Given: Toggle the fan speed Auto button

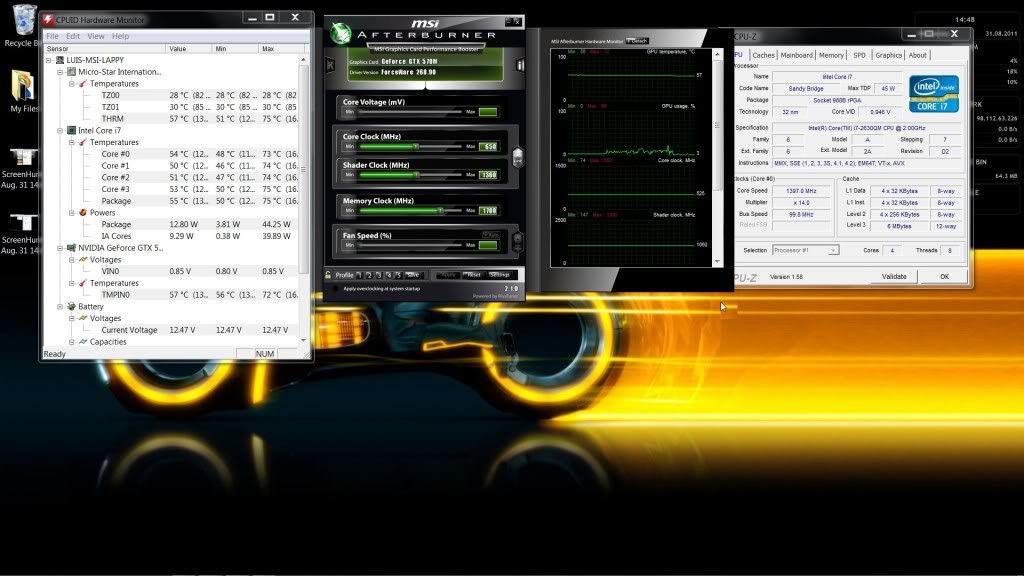Looking at the screenshot, I should click(x=490, y=235).
